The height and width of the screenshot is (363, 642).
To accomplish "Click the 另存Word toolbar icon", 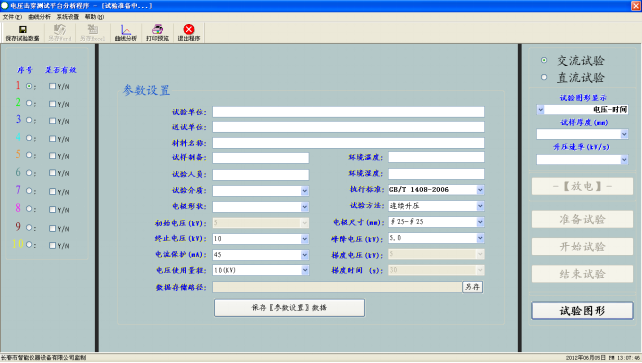I will tap(60, 29).
